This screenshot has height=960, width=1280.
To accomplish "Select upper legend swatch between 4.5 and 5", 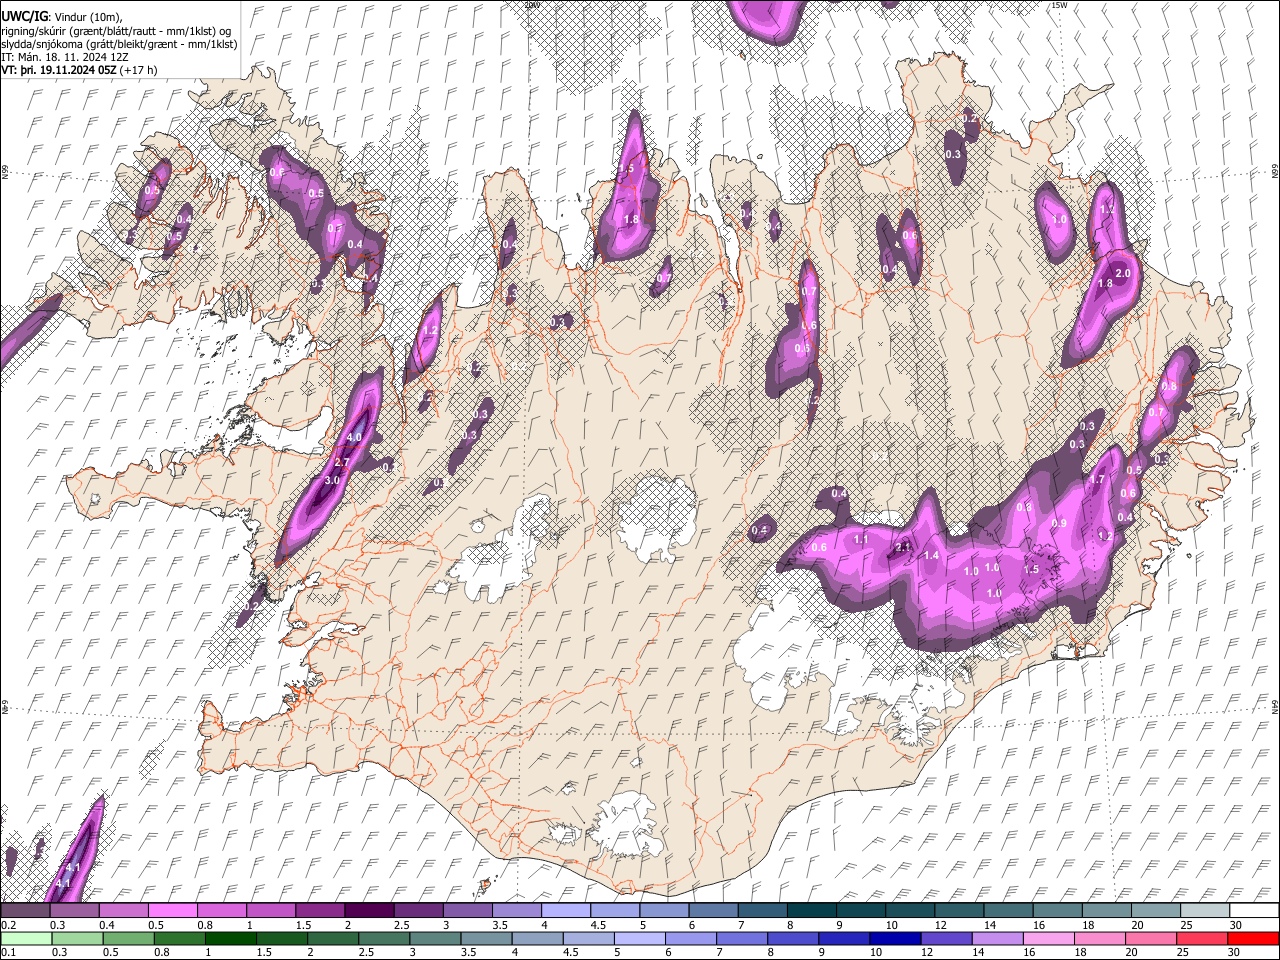I will [x=615, y=911].
